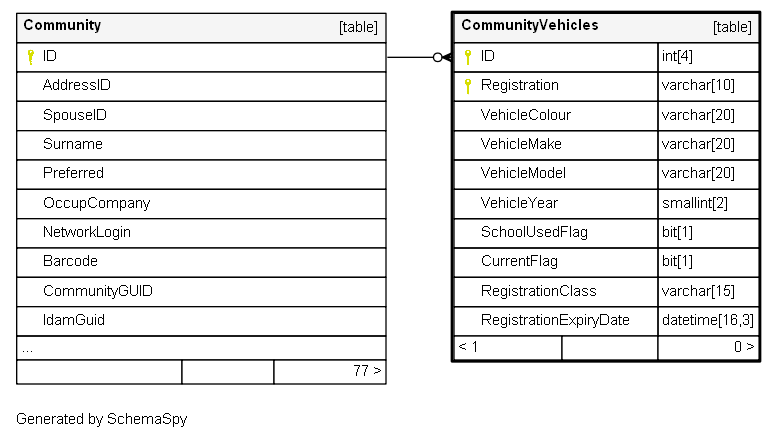Select the SpouseID column row

(x=201, y=115)
